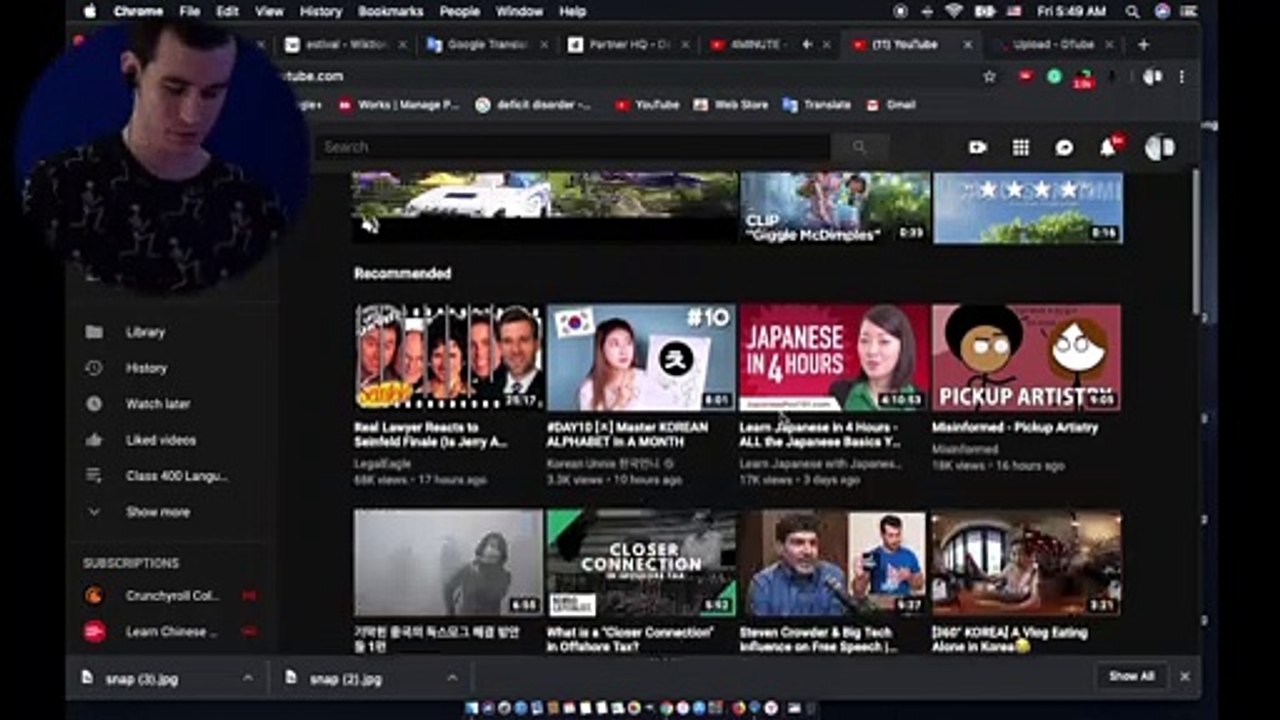Switch to the Partner HQ tab
This screenshot has height=720, width=1280.
[628, 45]
